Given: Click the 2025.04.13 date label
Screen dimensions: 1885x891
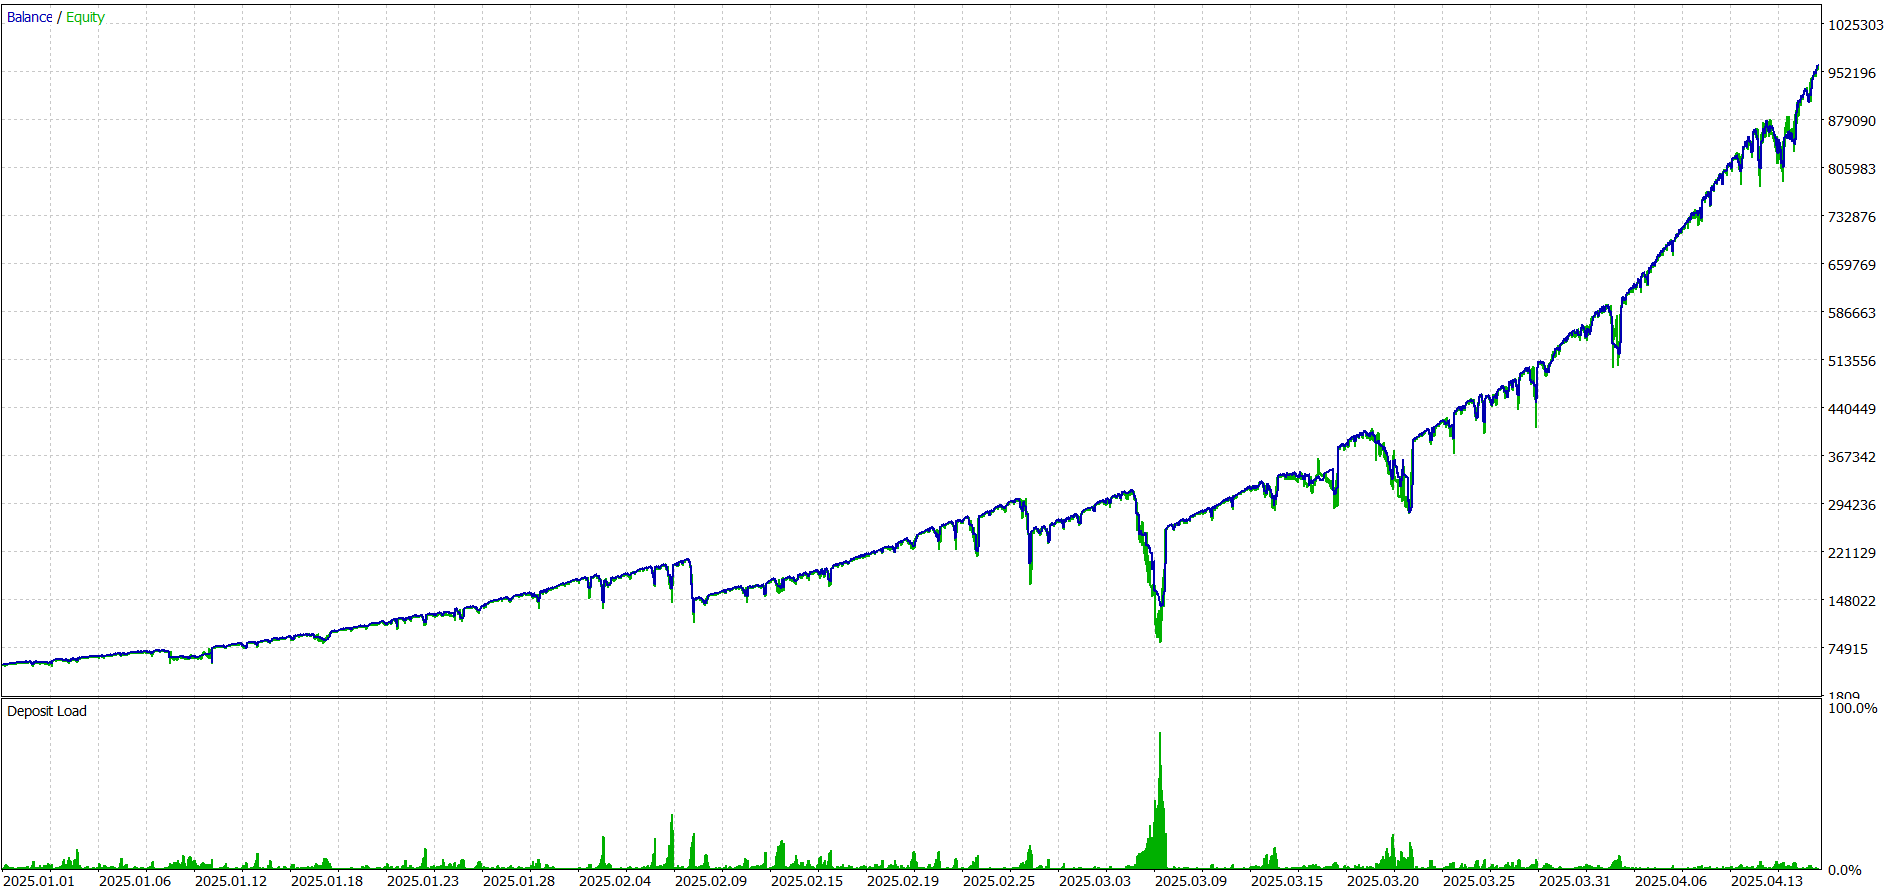Looking at the screenshot, I should point(1767,881).
